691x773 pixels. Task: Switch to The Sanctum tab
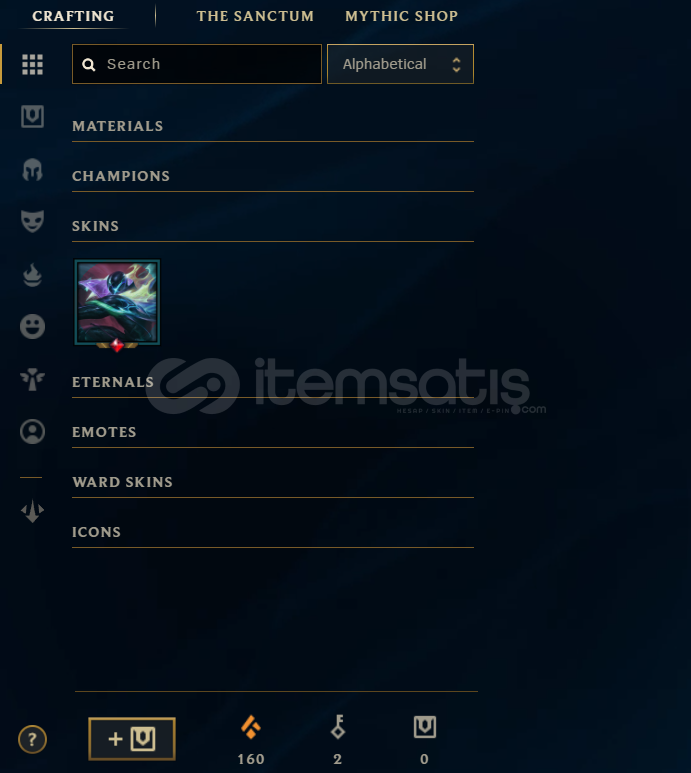pyautogui.click(x=255, y=16)
